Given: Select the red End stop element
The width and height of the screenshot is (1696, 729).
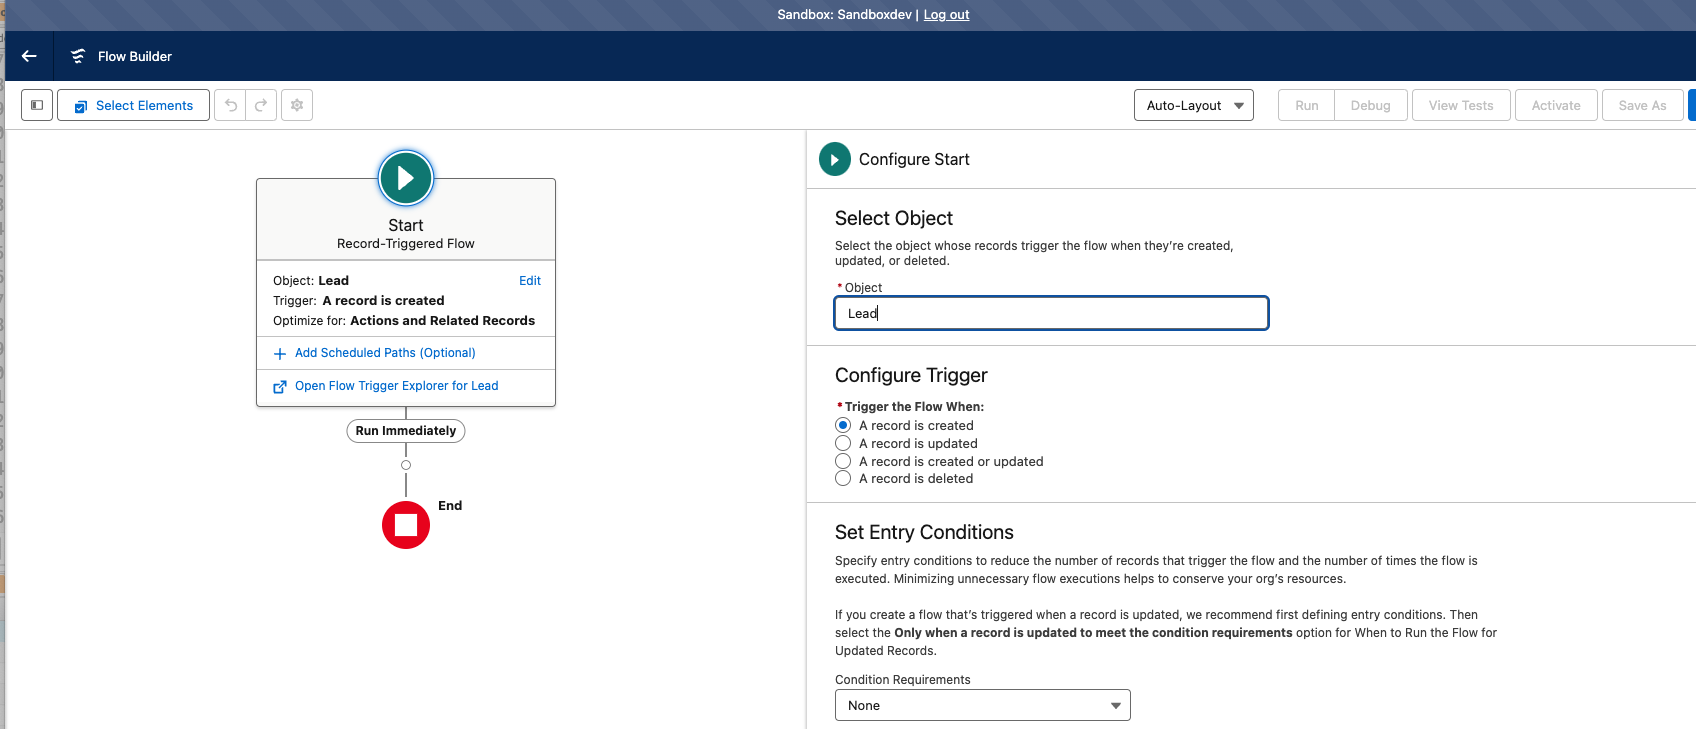Looking at the screenshot, I should tap(406, 525).
